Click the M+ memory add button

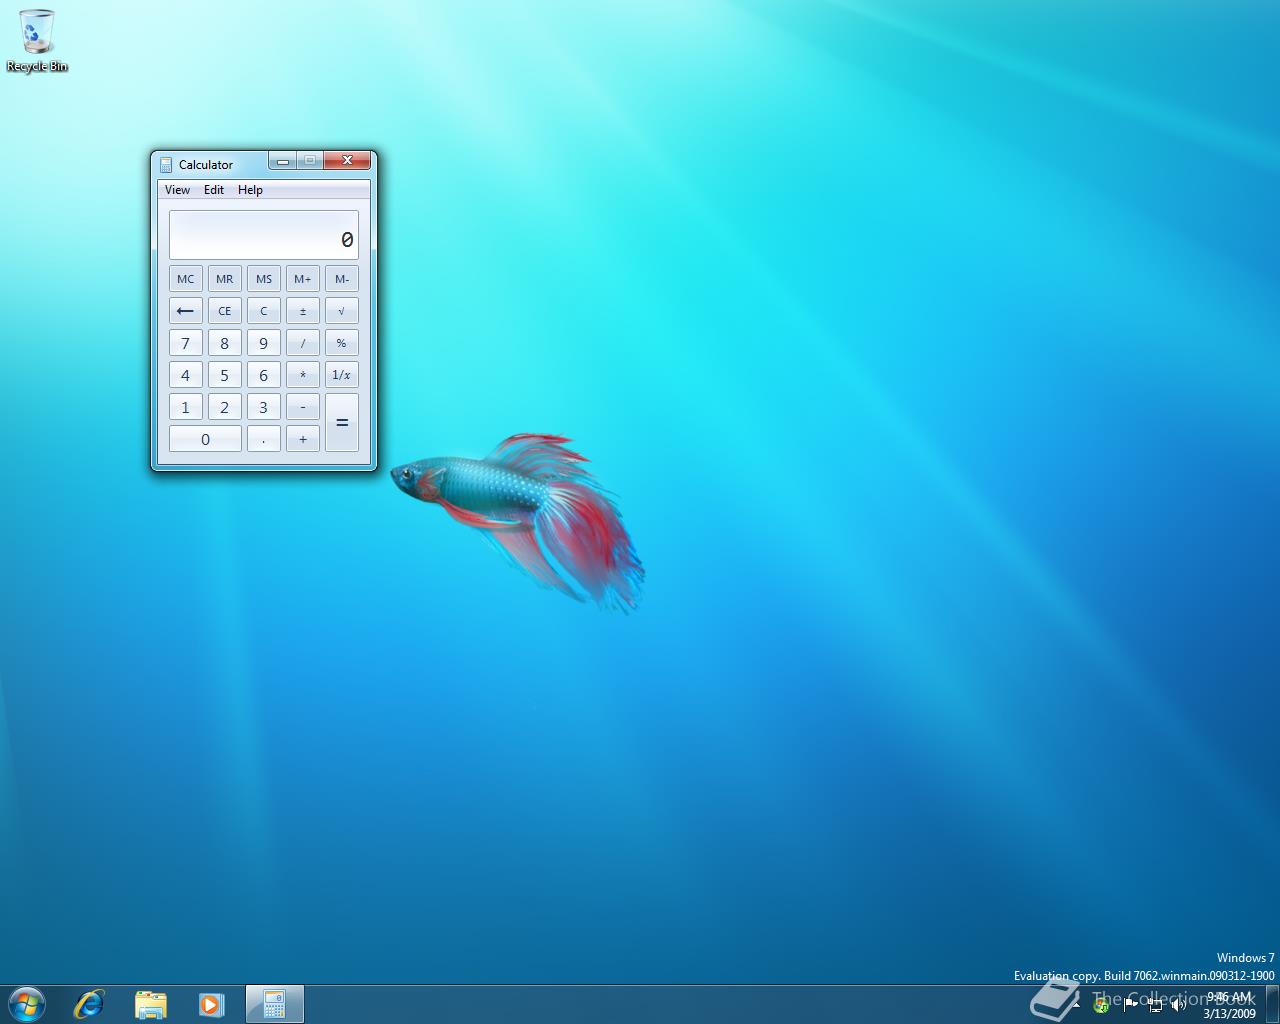pos(303,279)
